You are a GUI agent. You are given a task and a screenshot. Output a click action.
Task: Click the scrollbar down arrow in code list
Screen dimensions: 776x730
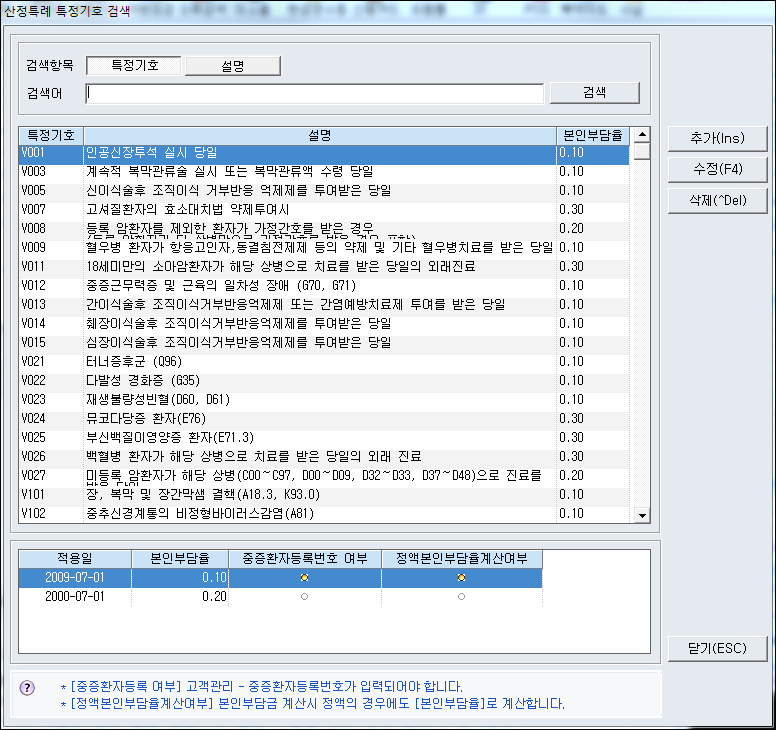click(642, 515)
